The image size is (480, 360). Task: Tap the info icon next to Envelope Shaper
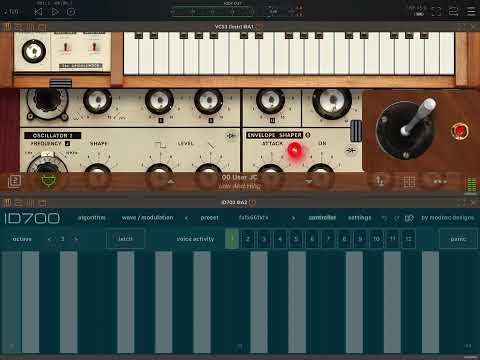tap(308, 135)
